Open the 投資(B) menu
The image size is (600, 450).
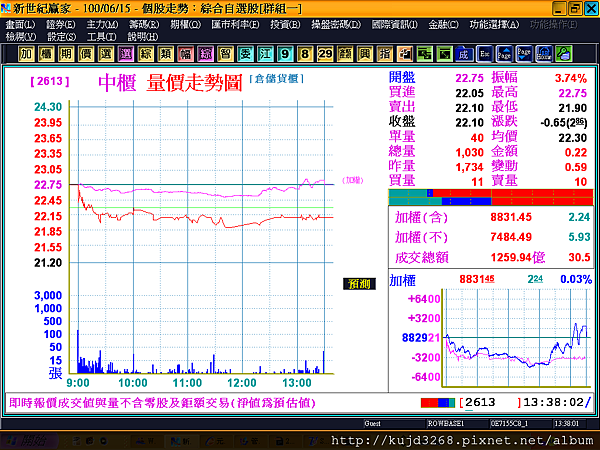tap(285, 25)
